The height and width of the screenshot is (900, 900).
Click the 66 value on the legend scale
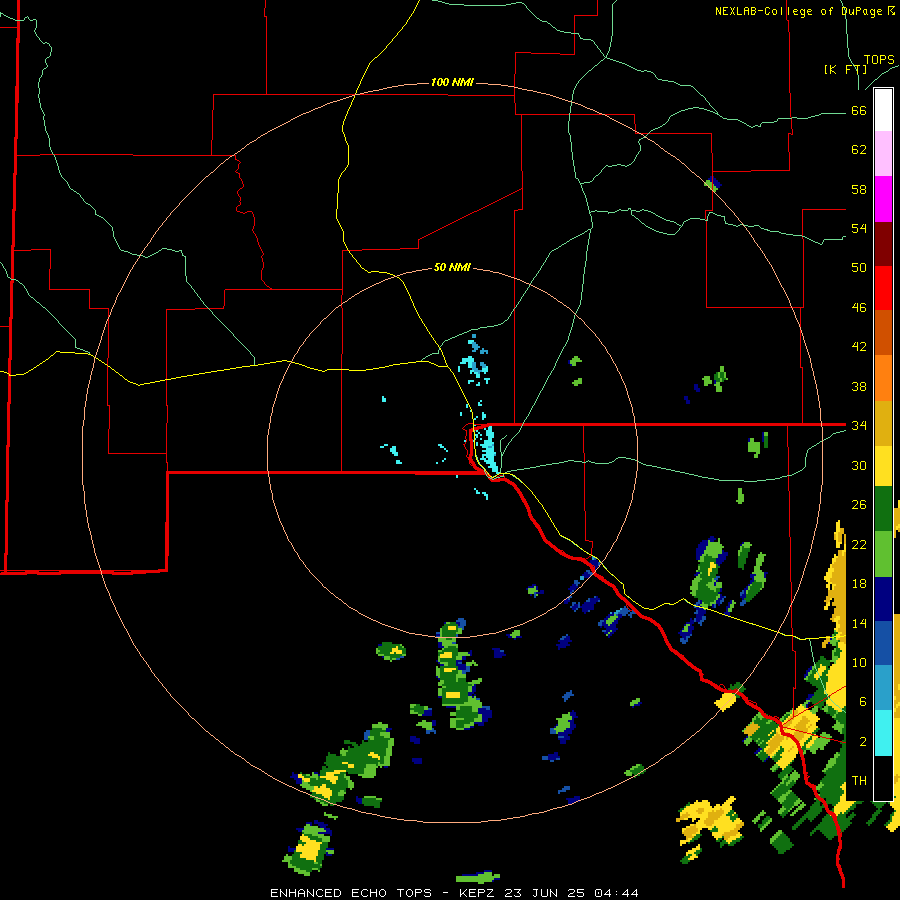coord(859,111)
